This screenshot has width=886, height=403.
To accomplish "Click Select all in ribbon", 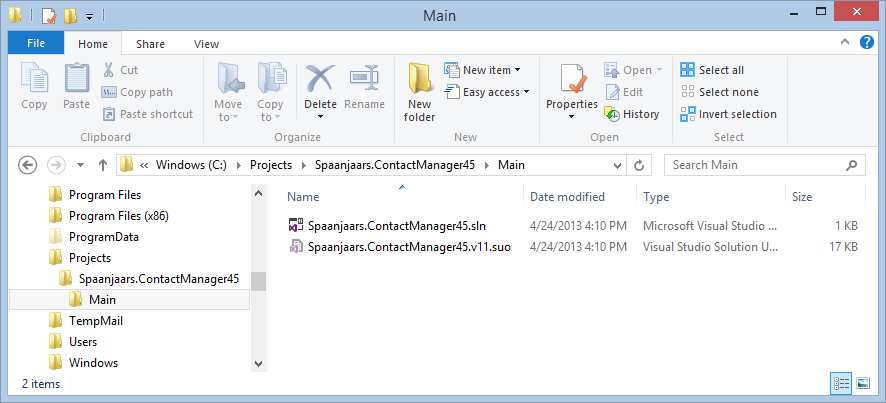I will pyautogui.click(x=712, y=70).
